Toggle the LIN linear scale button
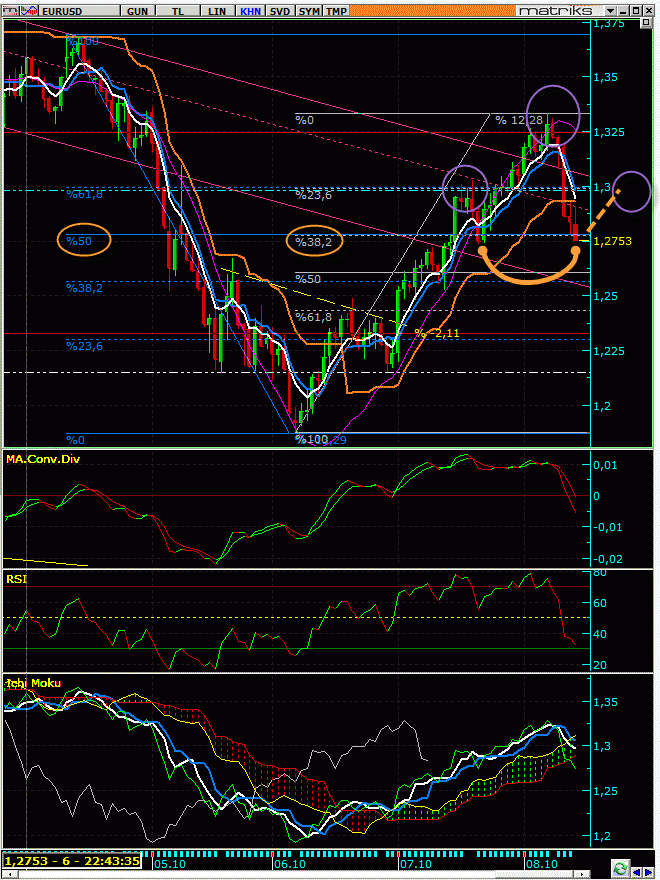This screenshot has height=880, width=660. click(215, 9)
